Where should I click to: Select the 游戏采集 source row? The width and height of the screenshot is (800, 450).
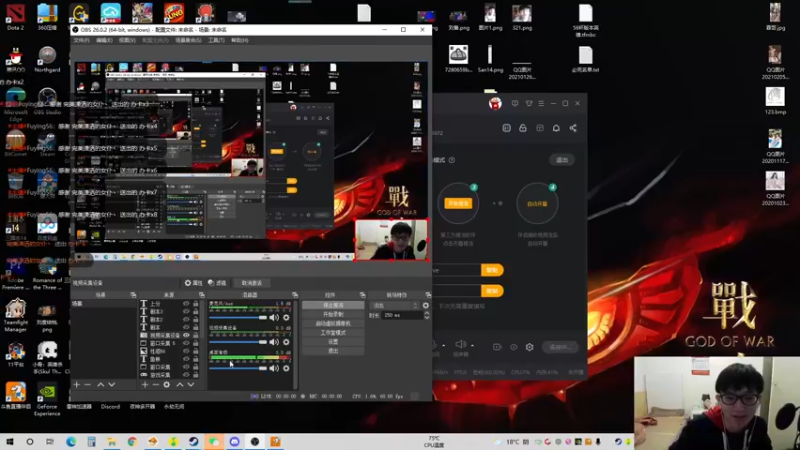(169, 375)
